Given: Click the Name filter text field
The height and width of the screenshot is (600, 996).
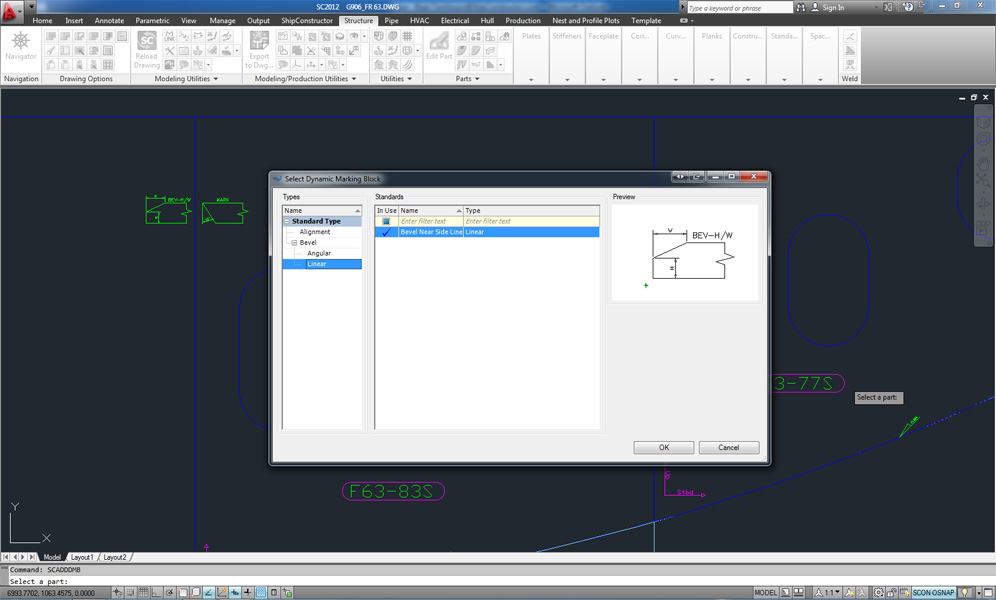Looking at the screenshot, I should click(x=431, y=222).
